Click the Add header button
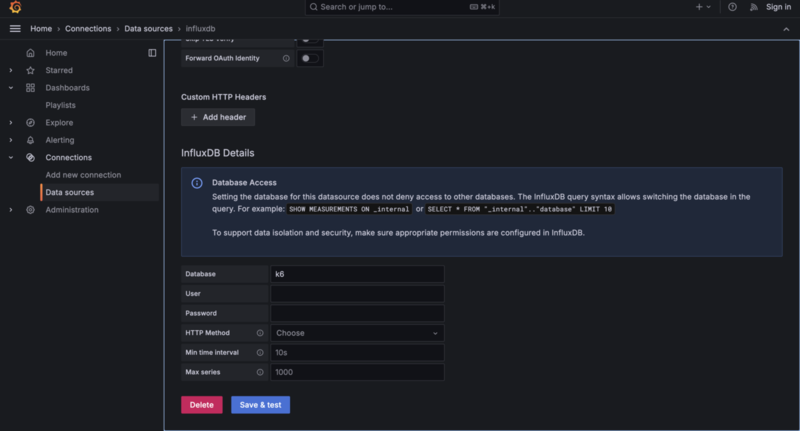800x431 pixels. tap(218, 117)
